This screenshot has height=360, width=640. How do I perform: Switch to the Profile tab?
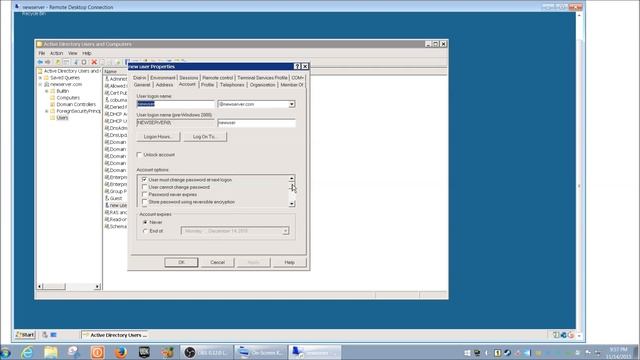tap(207, 85)
